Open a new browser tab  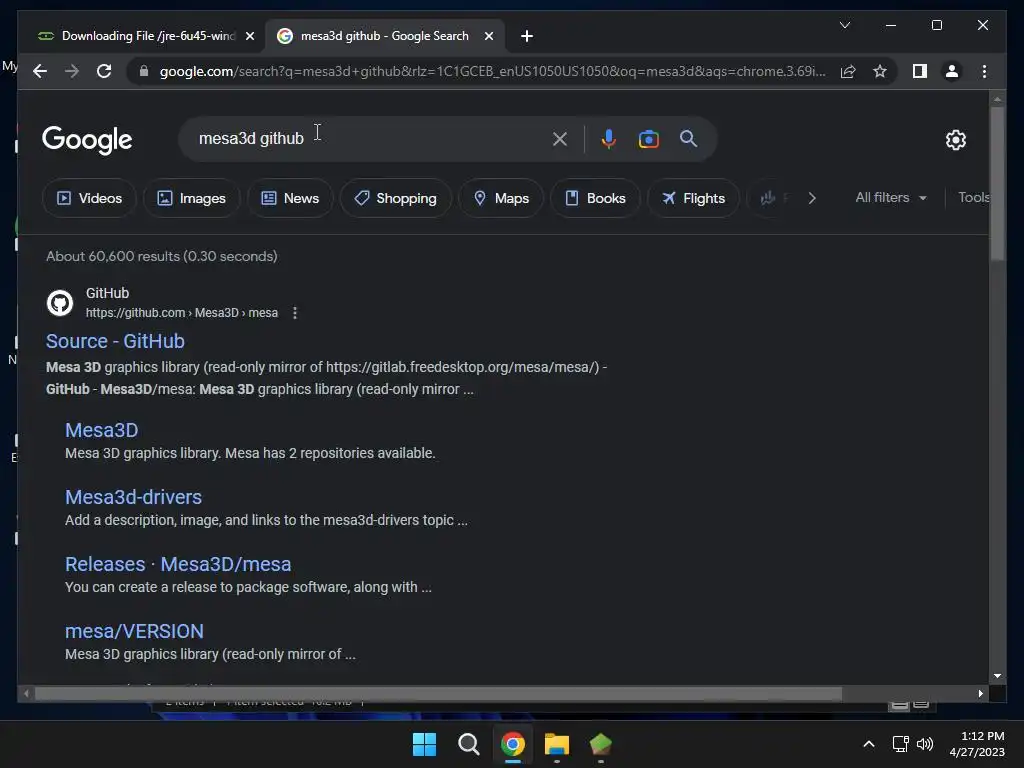[527, 36]
